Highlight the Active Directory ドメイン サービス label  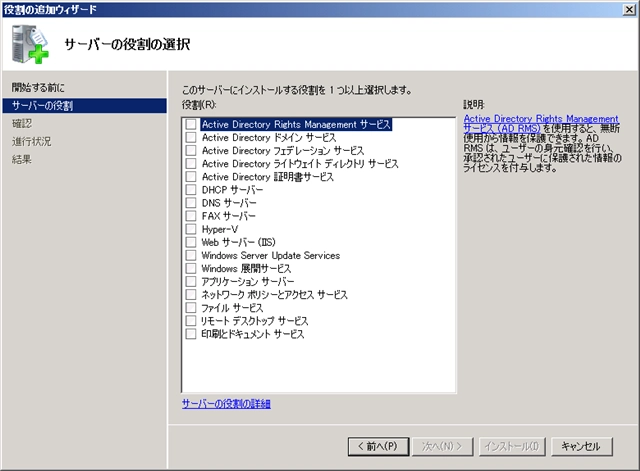pyautogui.click(x=269, y=137)
